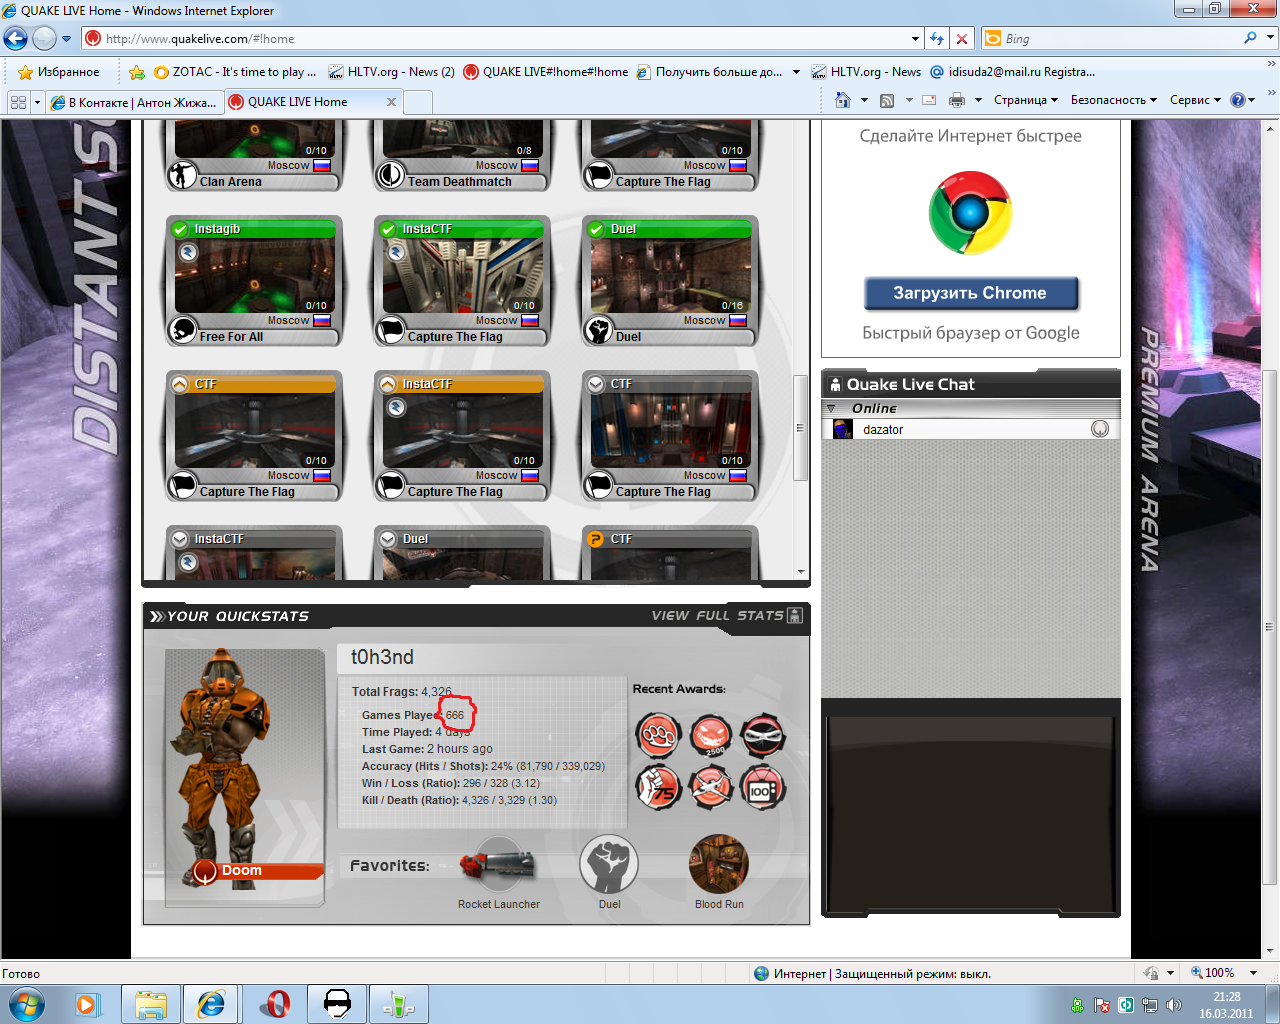
Task: Toggle the green check on upper InstaCTF server
Action: (388, 229)
